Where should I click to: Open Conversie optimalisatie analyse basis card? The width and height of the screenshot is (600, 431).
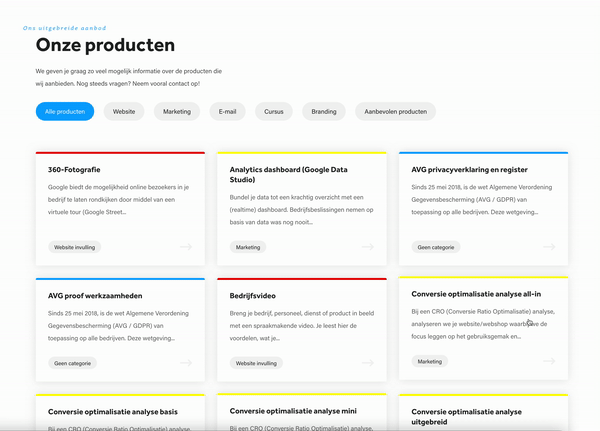(x=112, y=411)
